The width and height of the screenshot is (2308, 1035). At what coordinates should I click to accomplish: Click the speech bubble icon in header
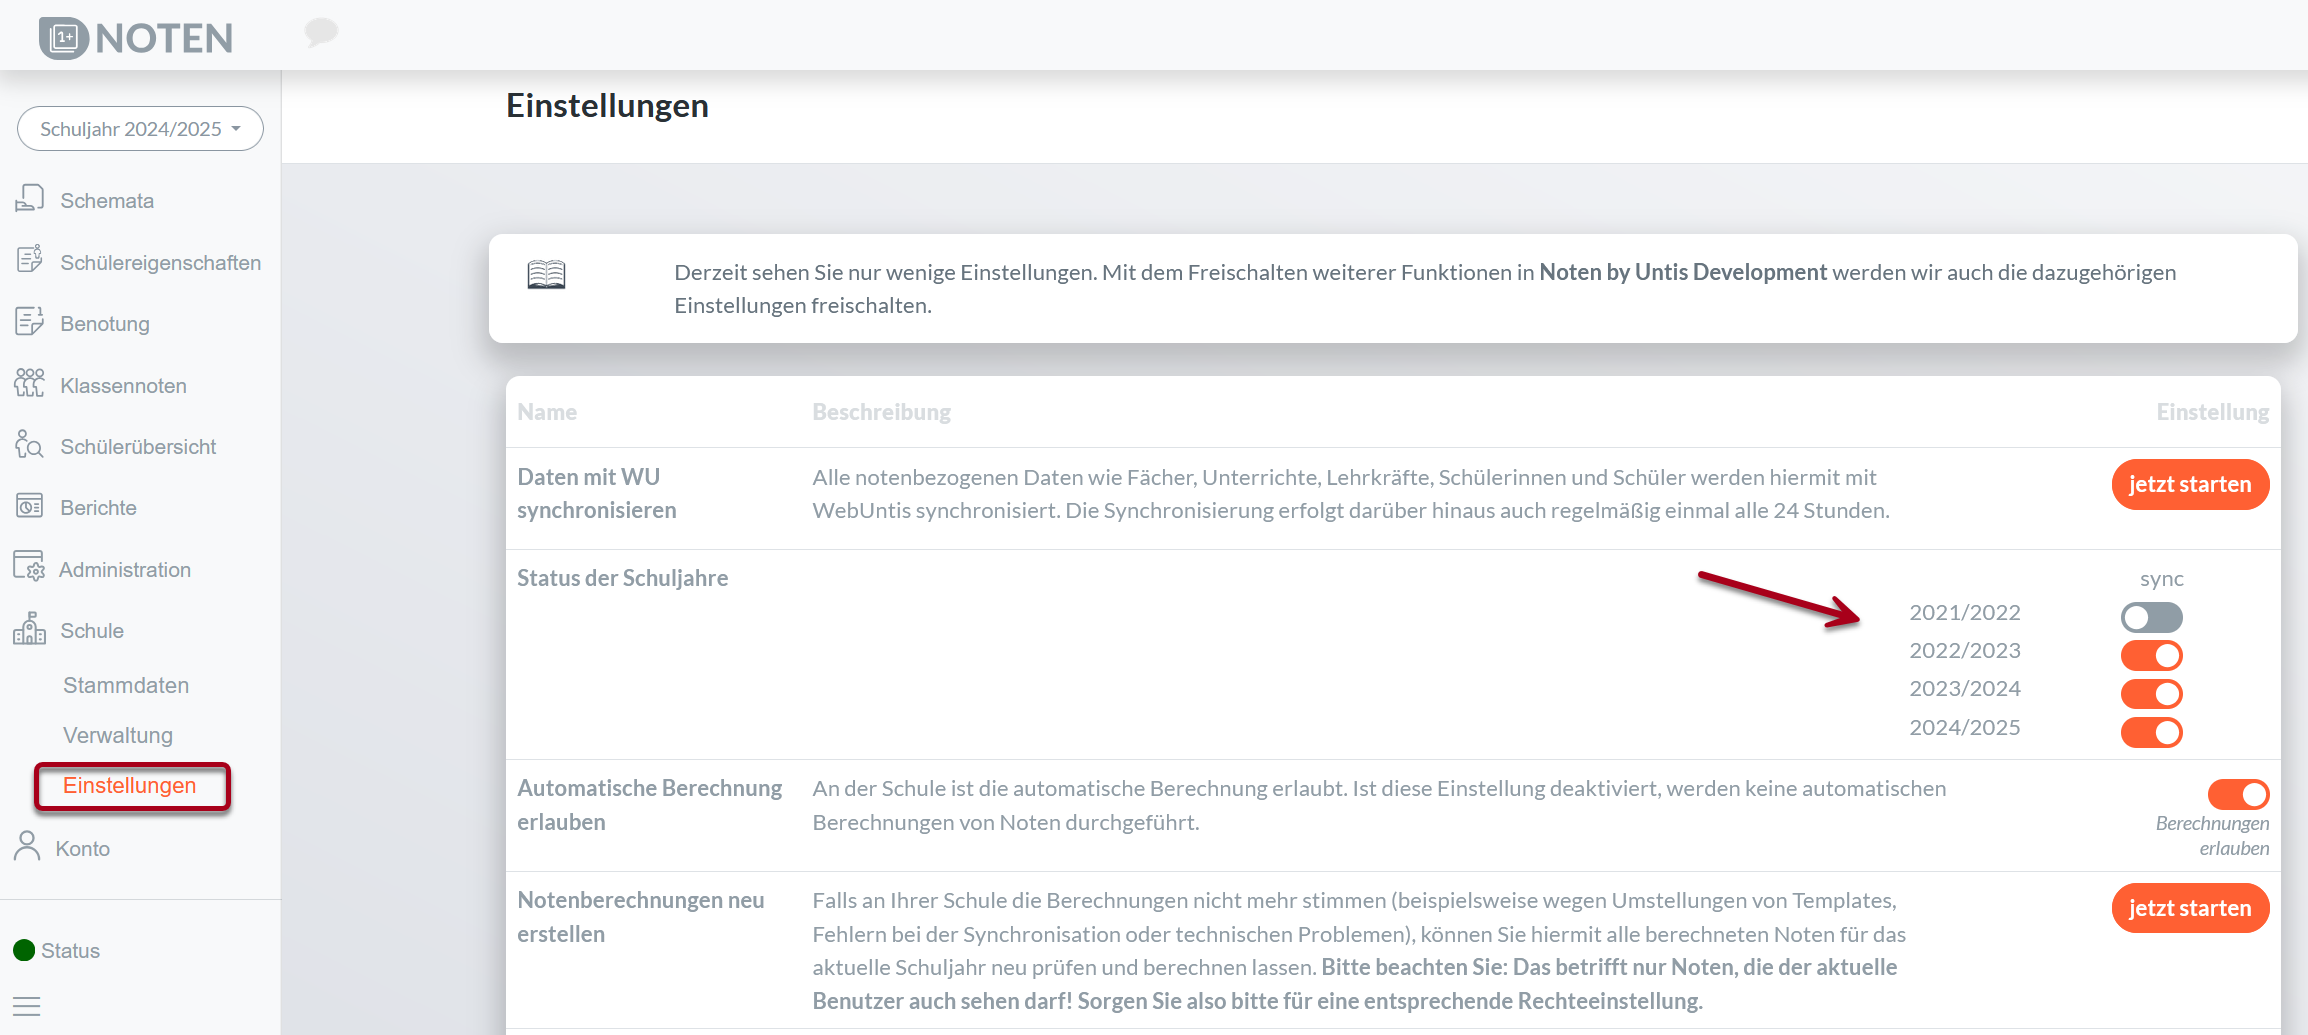click(321, 32)
